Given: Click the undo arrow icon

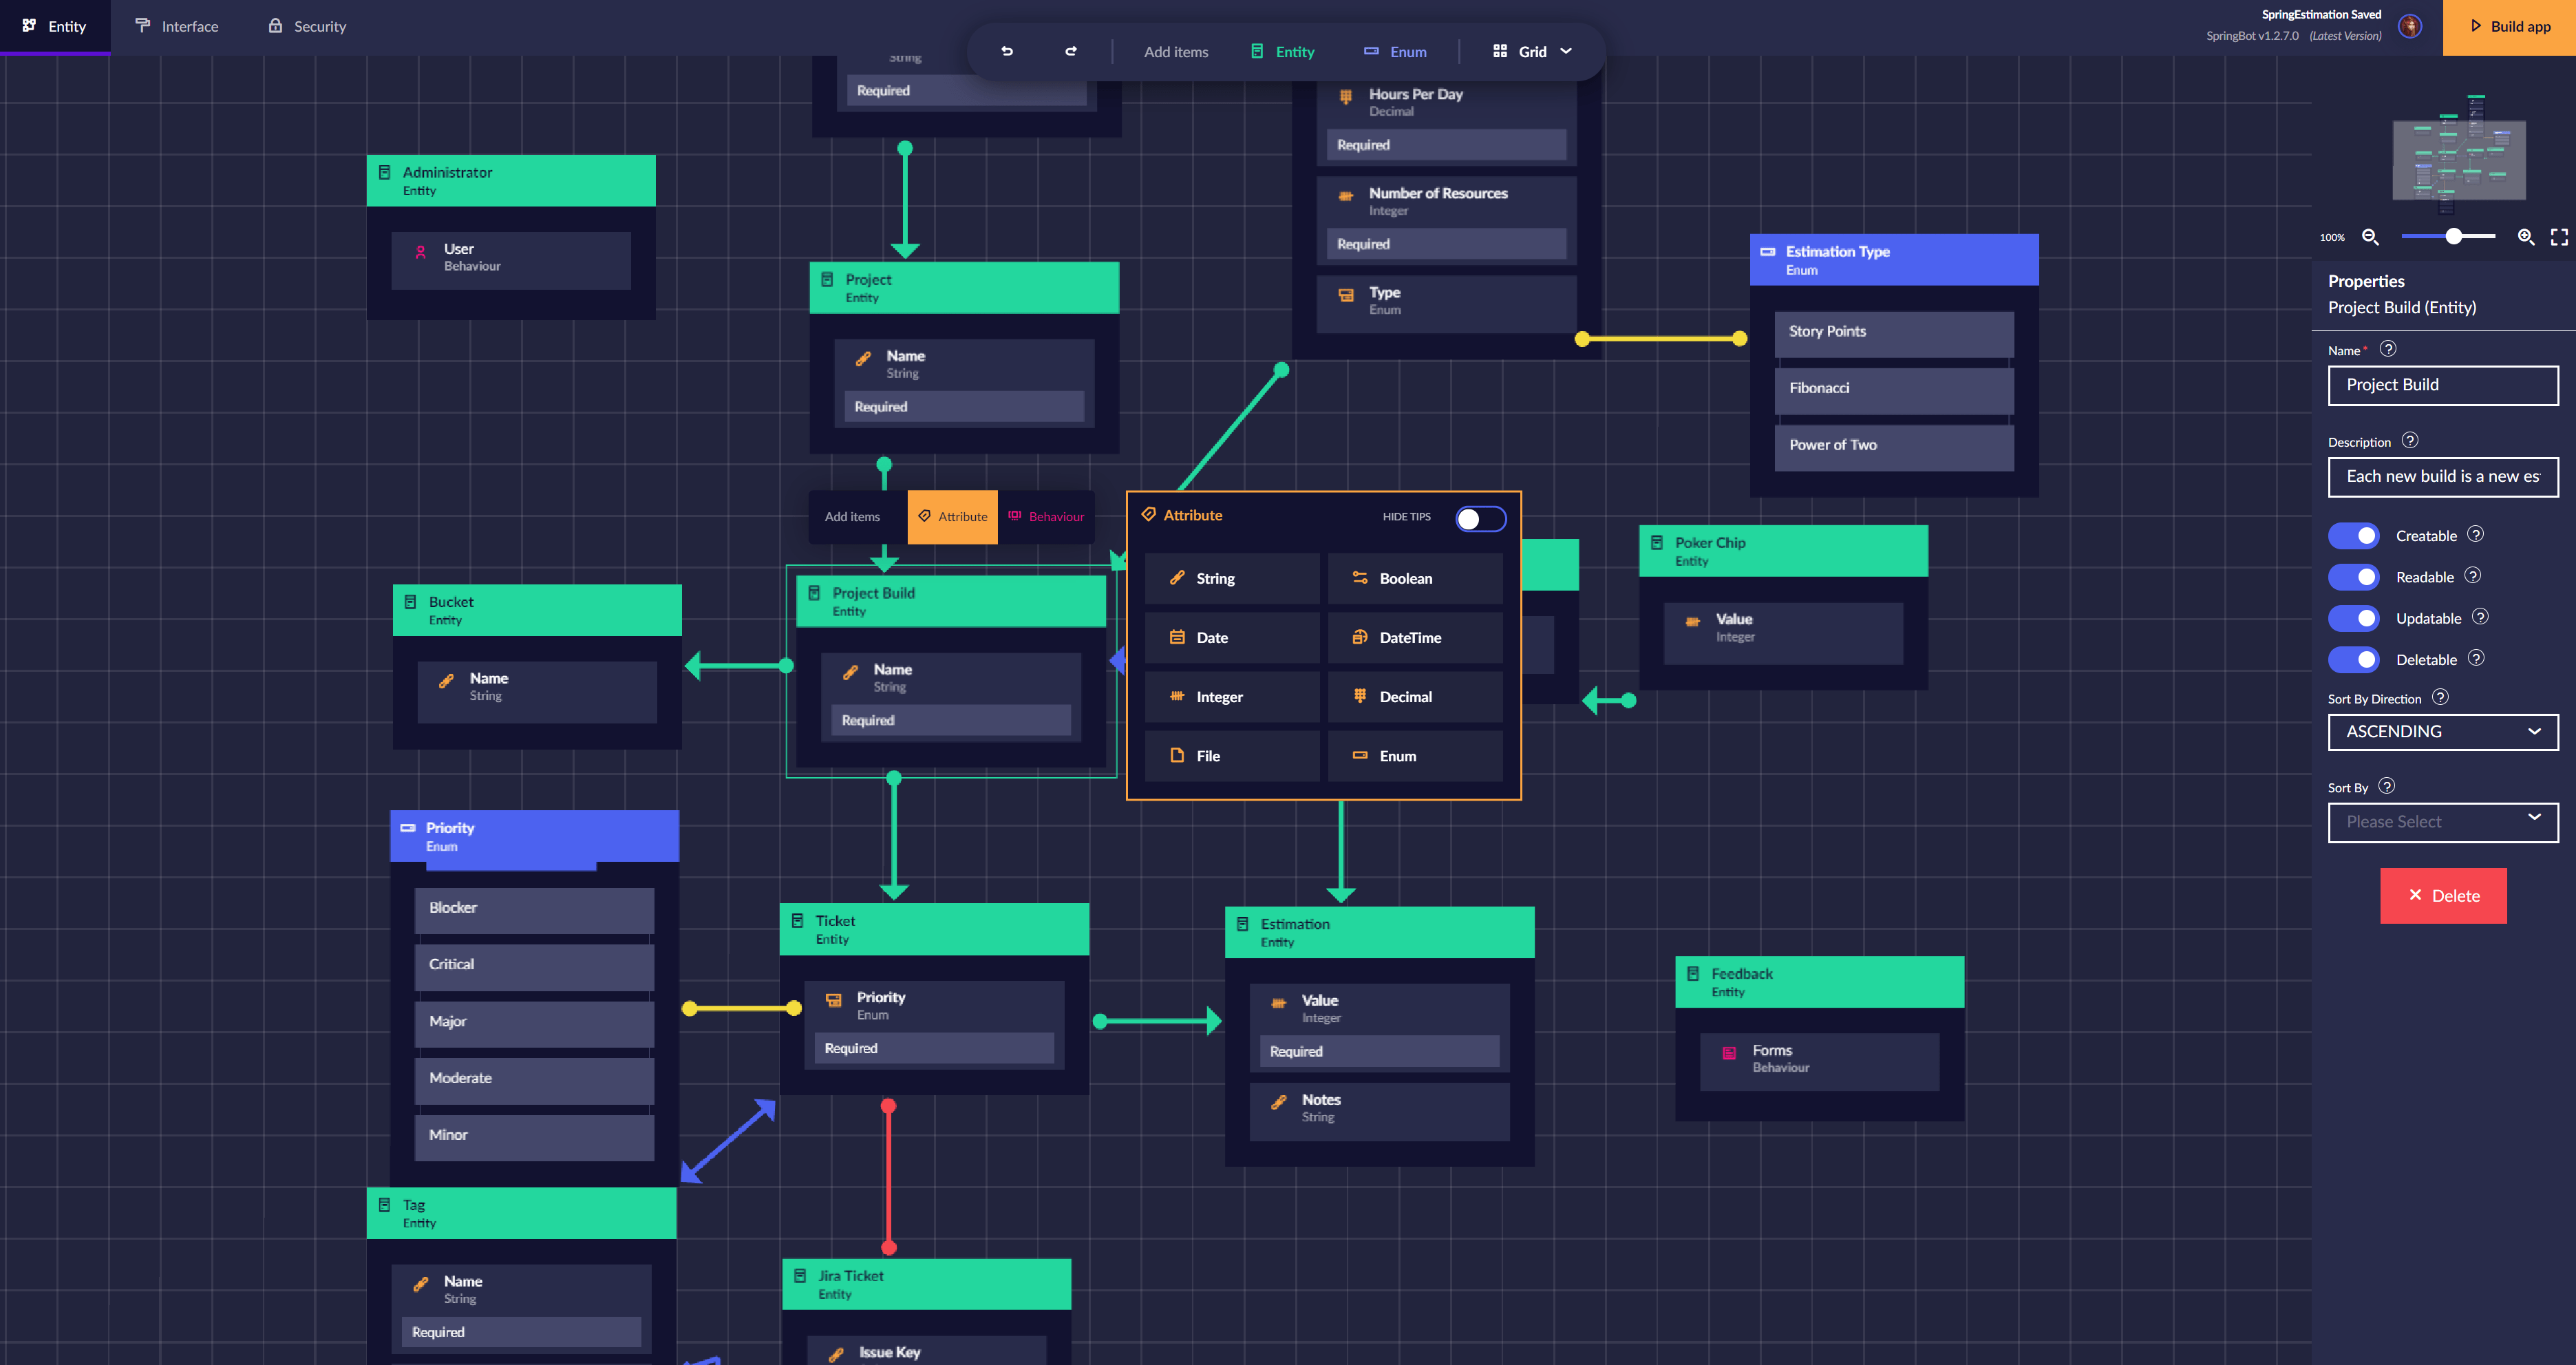Looking at the screenshot, I should pos(1007,51).
